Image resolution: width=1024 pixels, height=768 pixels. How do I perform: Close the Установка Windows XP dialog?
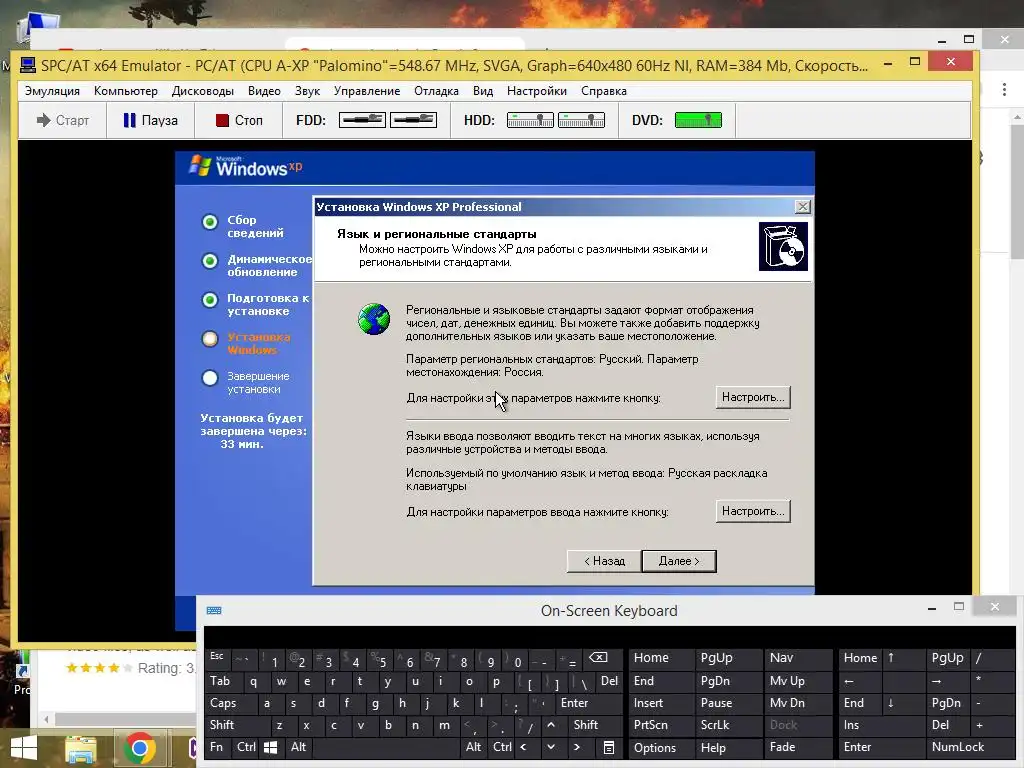point(803,207)
